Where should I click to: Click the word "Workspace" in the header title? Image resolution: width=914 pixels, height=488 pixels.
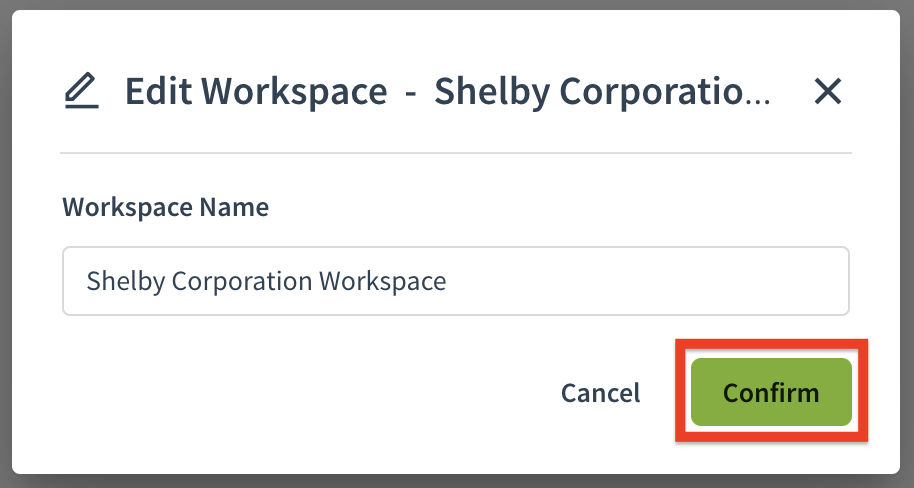tap(294, 93)
